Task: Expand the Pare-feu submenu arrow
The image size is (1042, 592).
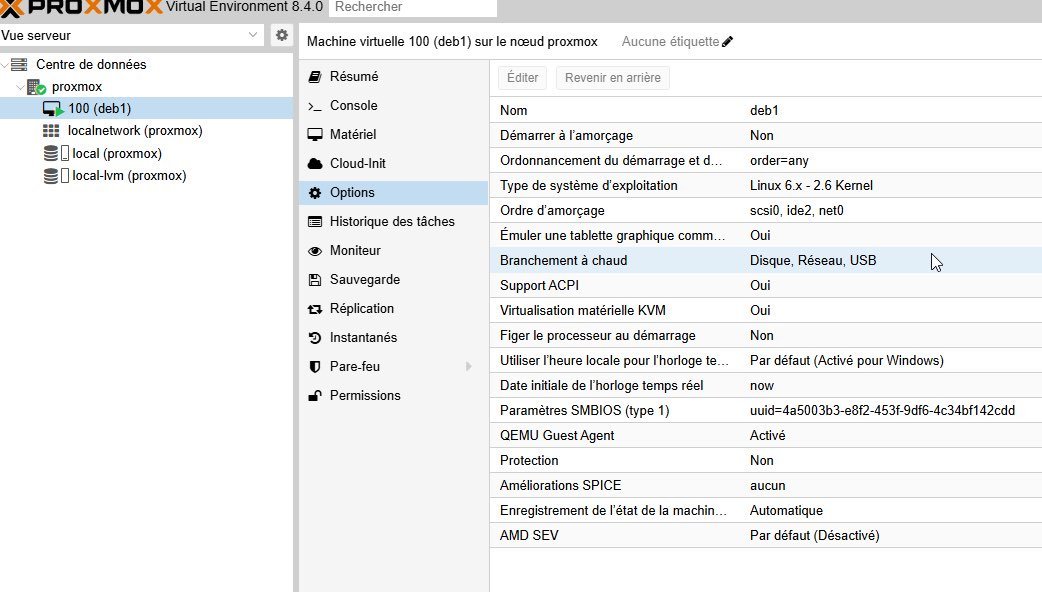Action: [469, 367]
